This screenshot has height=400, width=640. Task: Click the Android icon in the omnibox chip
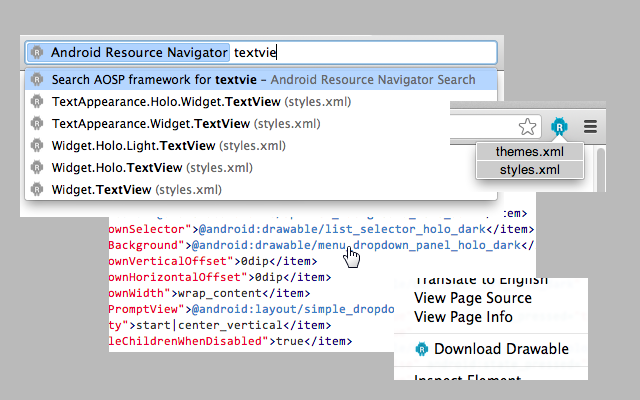pyautogui.click(x=37, y=52)
